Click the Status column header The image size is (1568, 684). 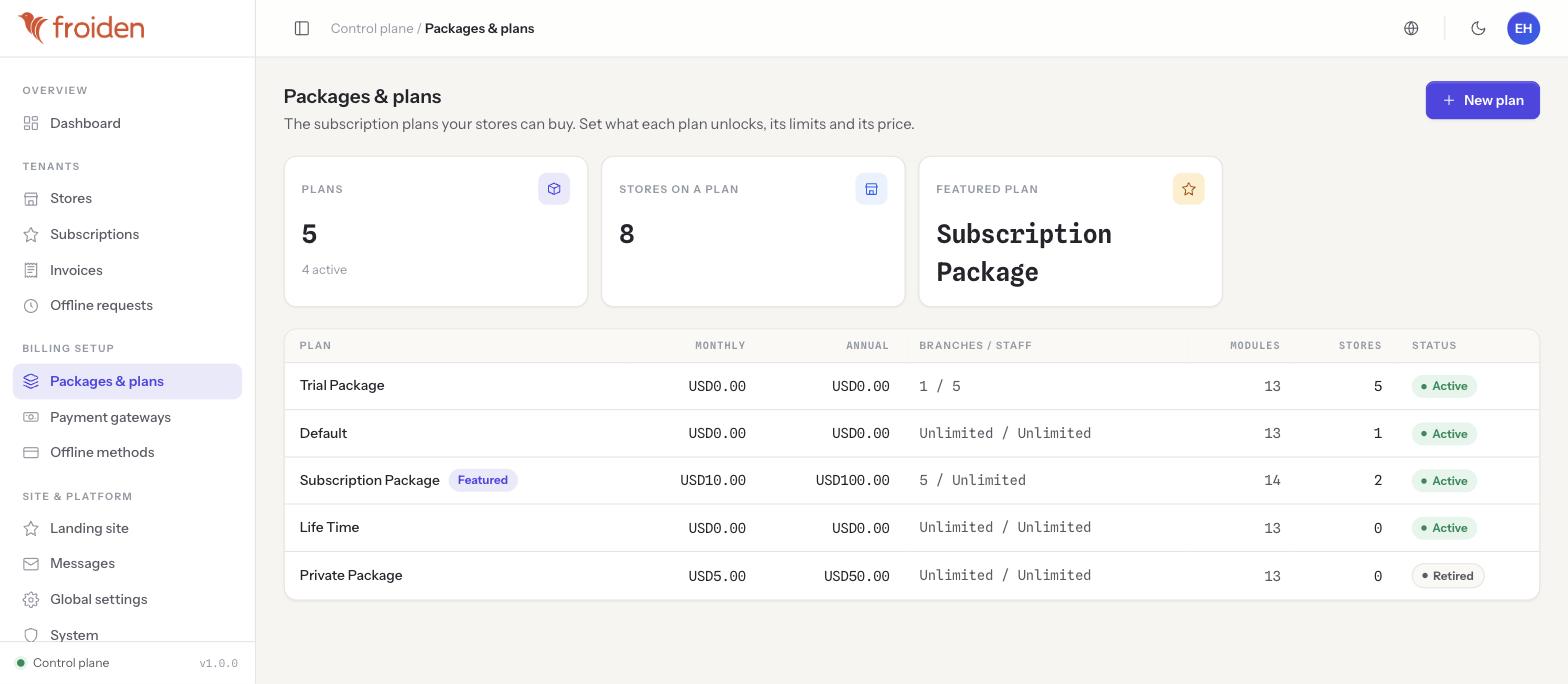tap(1434, 346)
